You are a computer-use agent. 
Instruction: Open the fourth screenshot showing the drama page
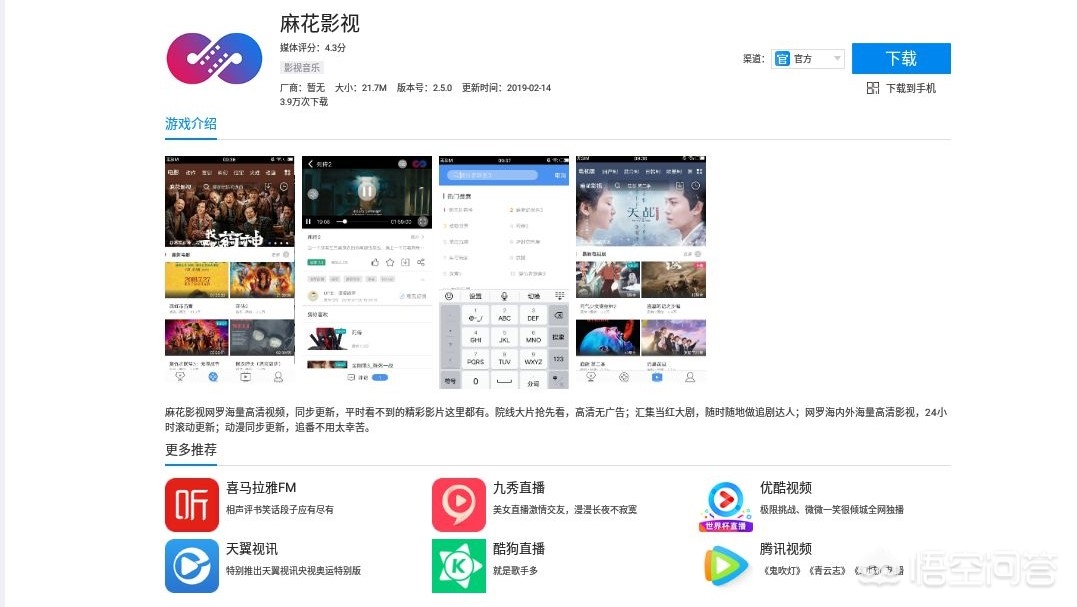pyautogui.click(x=641, y=271)
